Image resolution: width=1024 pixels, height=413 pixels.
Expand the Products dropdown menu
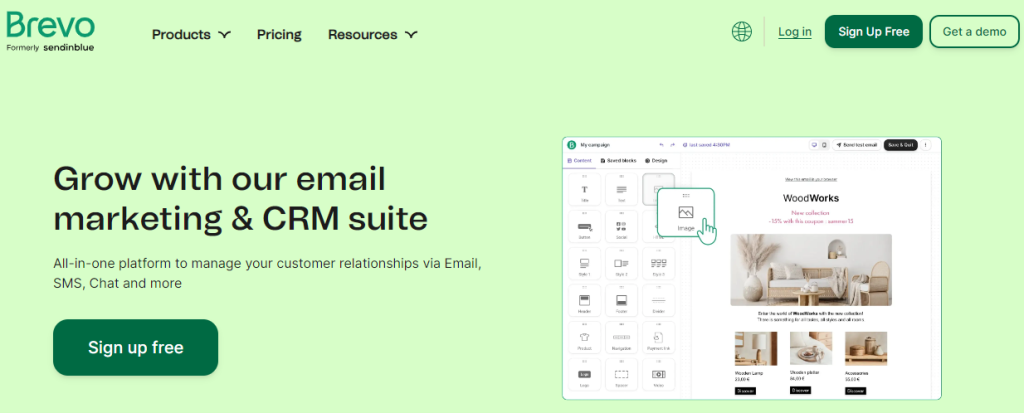pyautogui.click(x=191, y=35)
